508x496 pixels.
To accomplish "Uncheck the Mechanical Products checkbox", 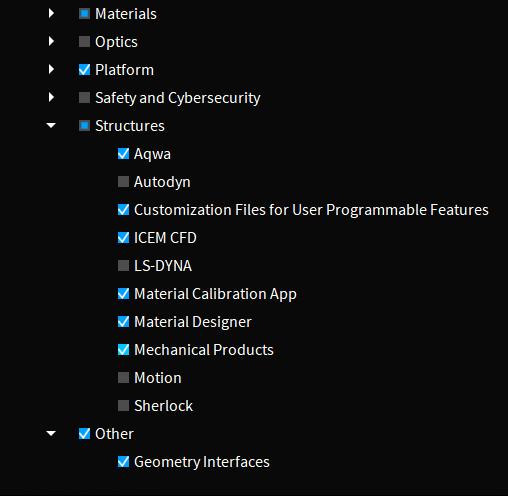I will click(123, 350).
